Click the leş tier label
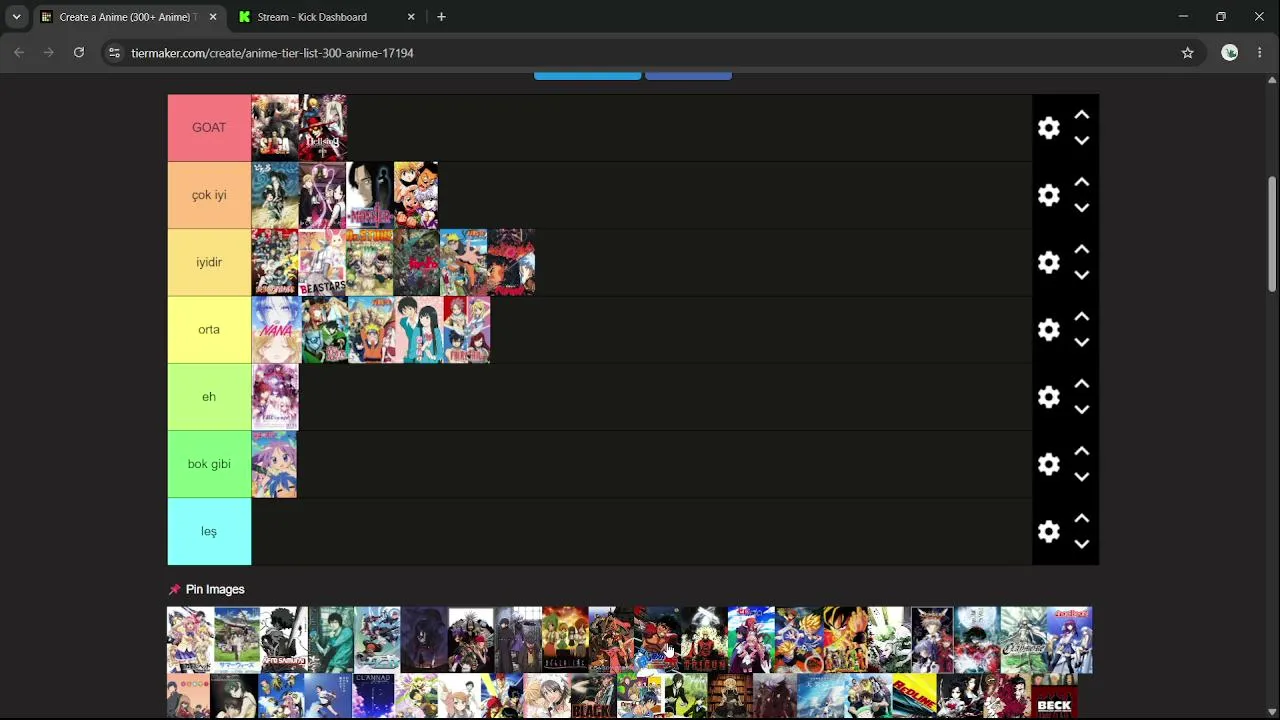The width and height of the screenshot is (1280, 720). coord(209,531)
